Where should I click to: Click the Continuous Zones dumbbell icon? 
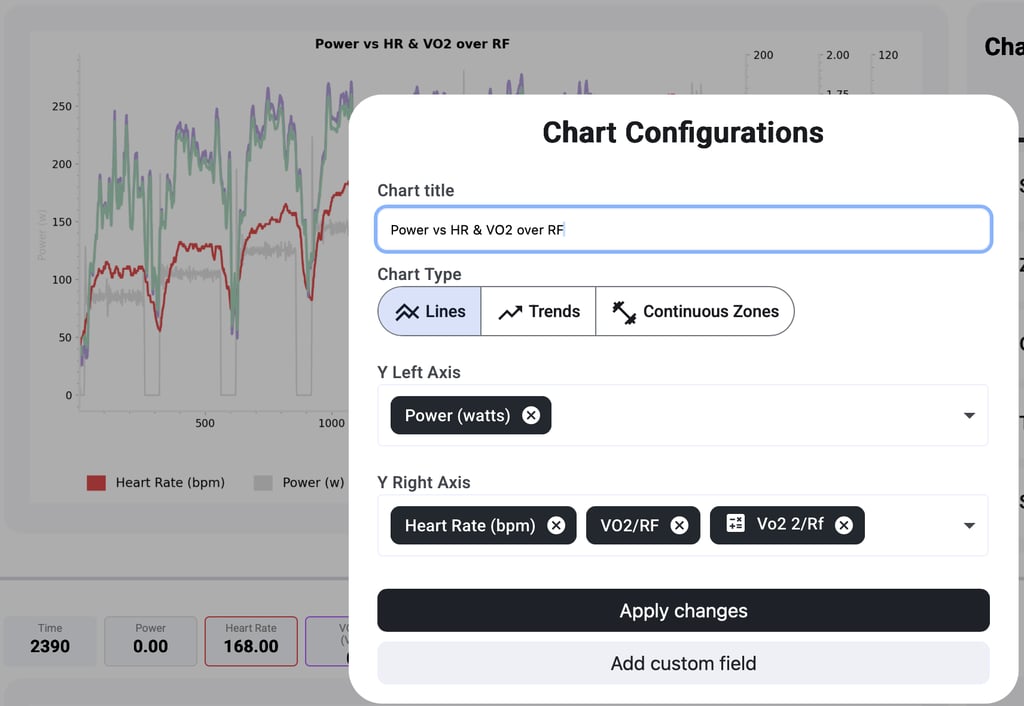624,312
